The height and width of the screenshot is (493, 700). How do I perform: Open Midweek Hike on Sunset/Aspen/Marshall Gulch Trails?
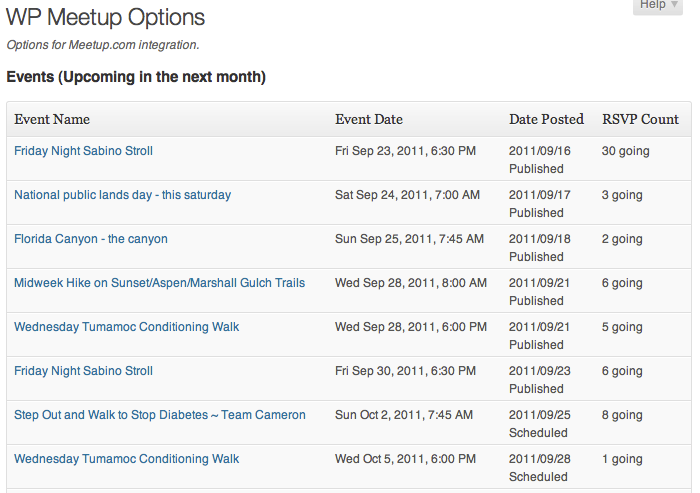pyautogui.click(x=159, y=283)
